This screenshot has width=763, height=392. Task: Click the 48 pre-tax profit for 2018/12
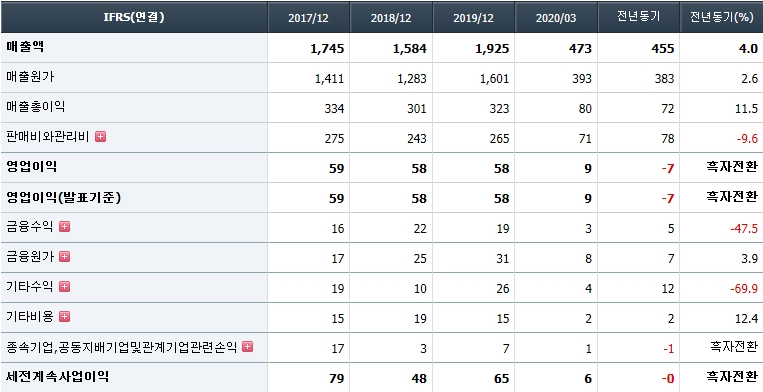point(419,379)
